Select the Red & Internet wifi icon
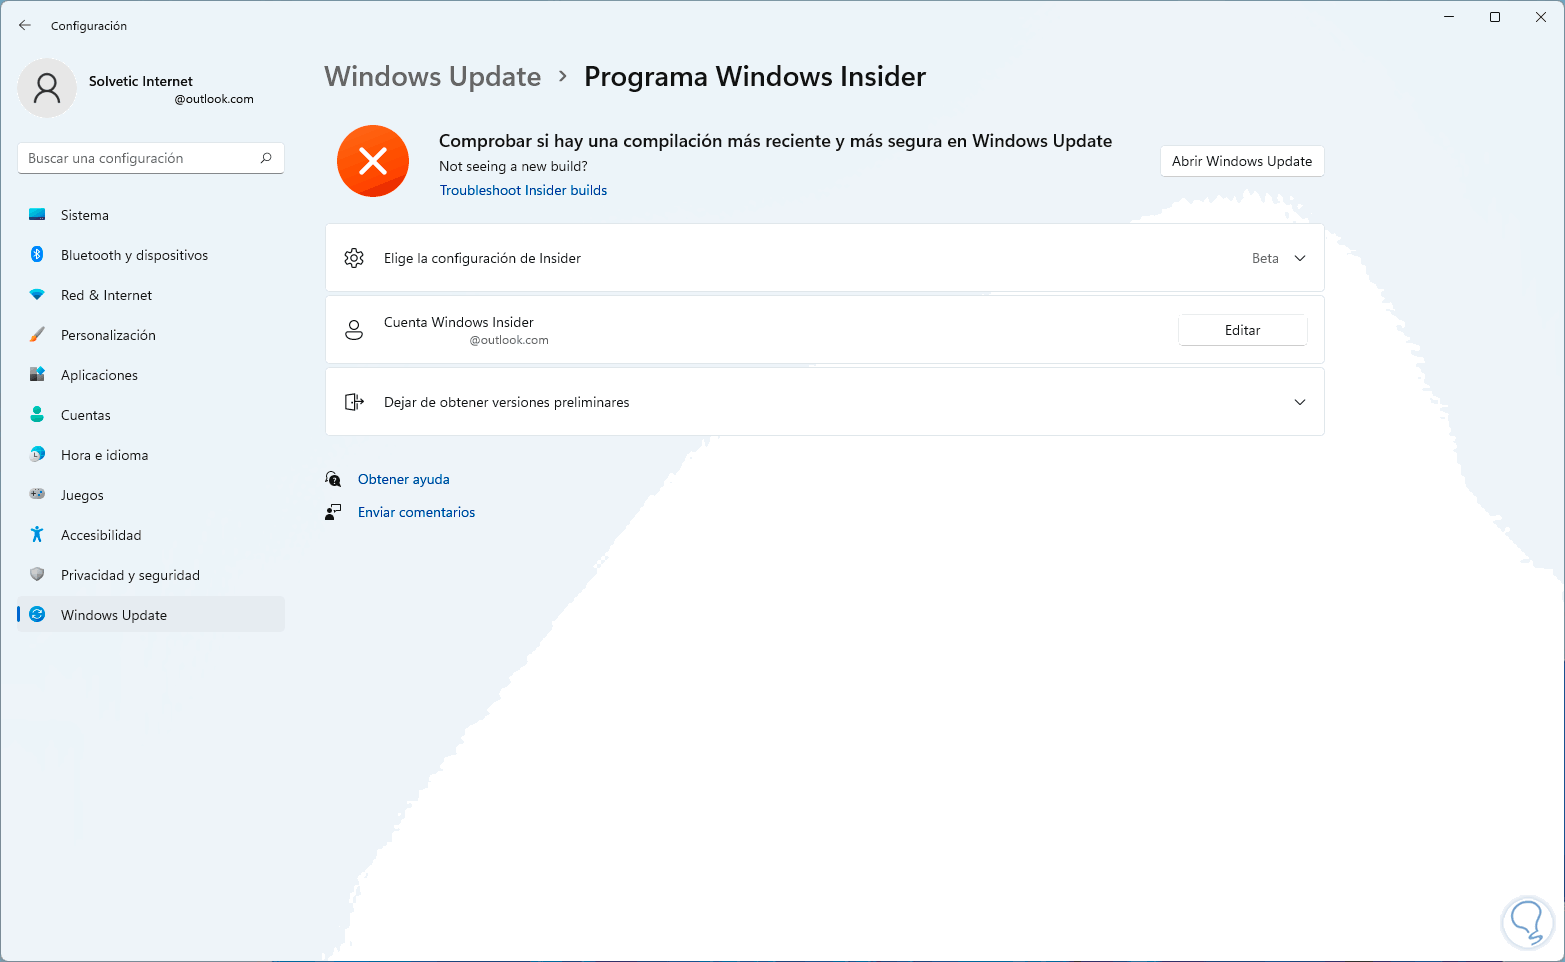Viewport: 1565px width, 962px height. click(x=37, y=295)
